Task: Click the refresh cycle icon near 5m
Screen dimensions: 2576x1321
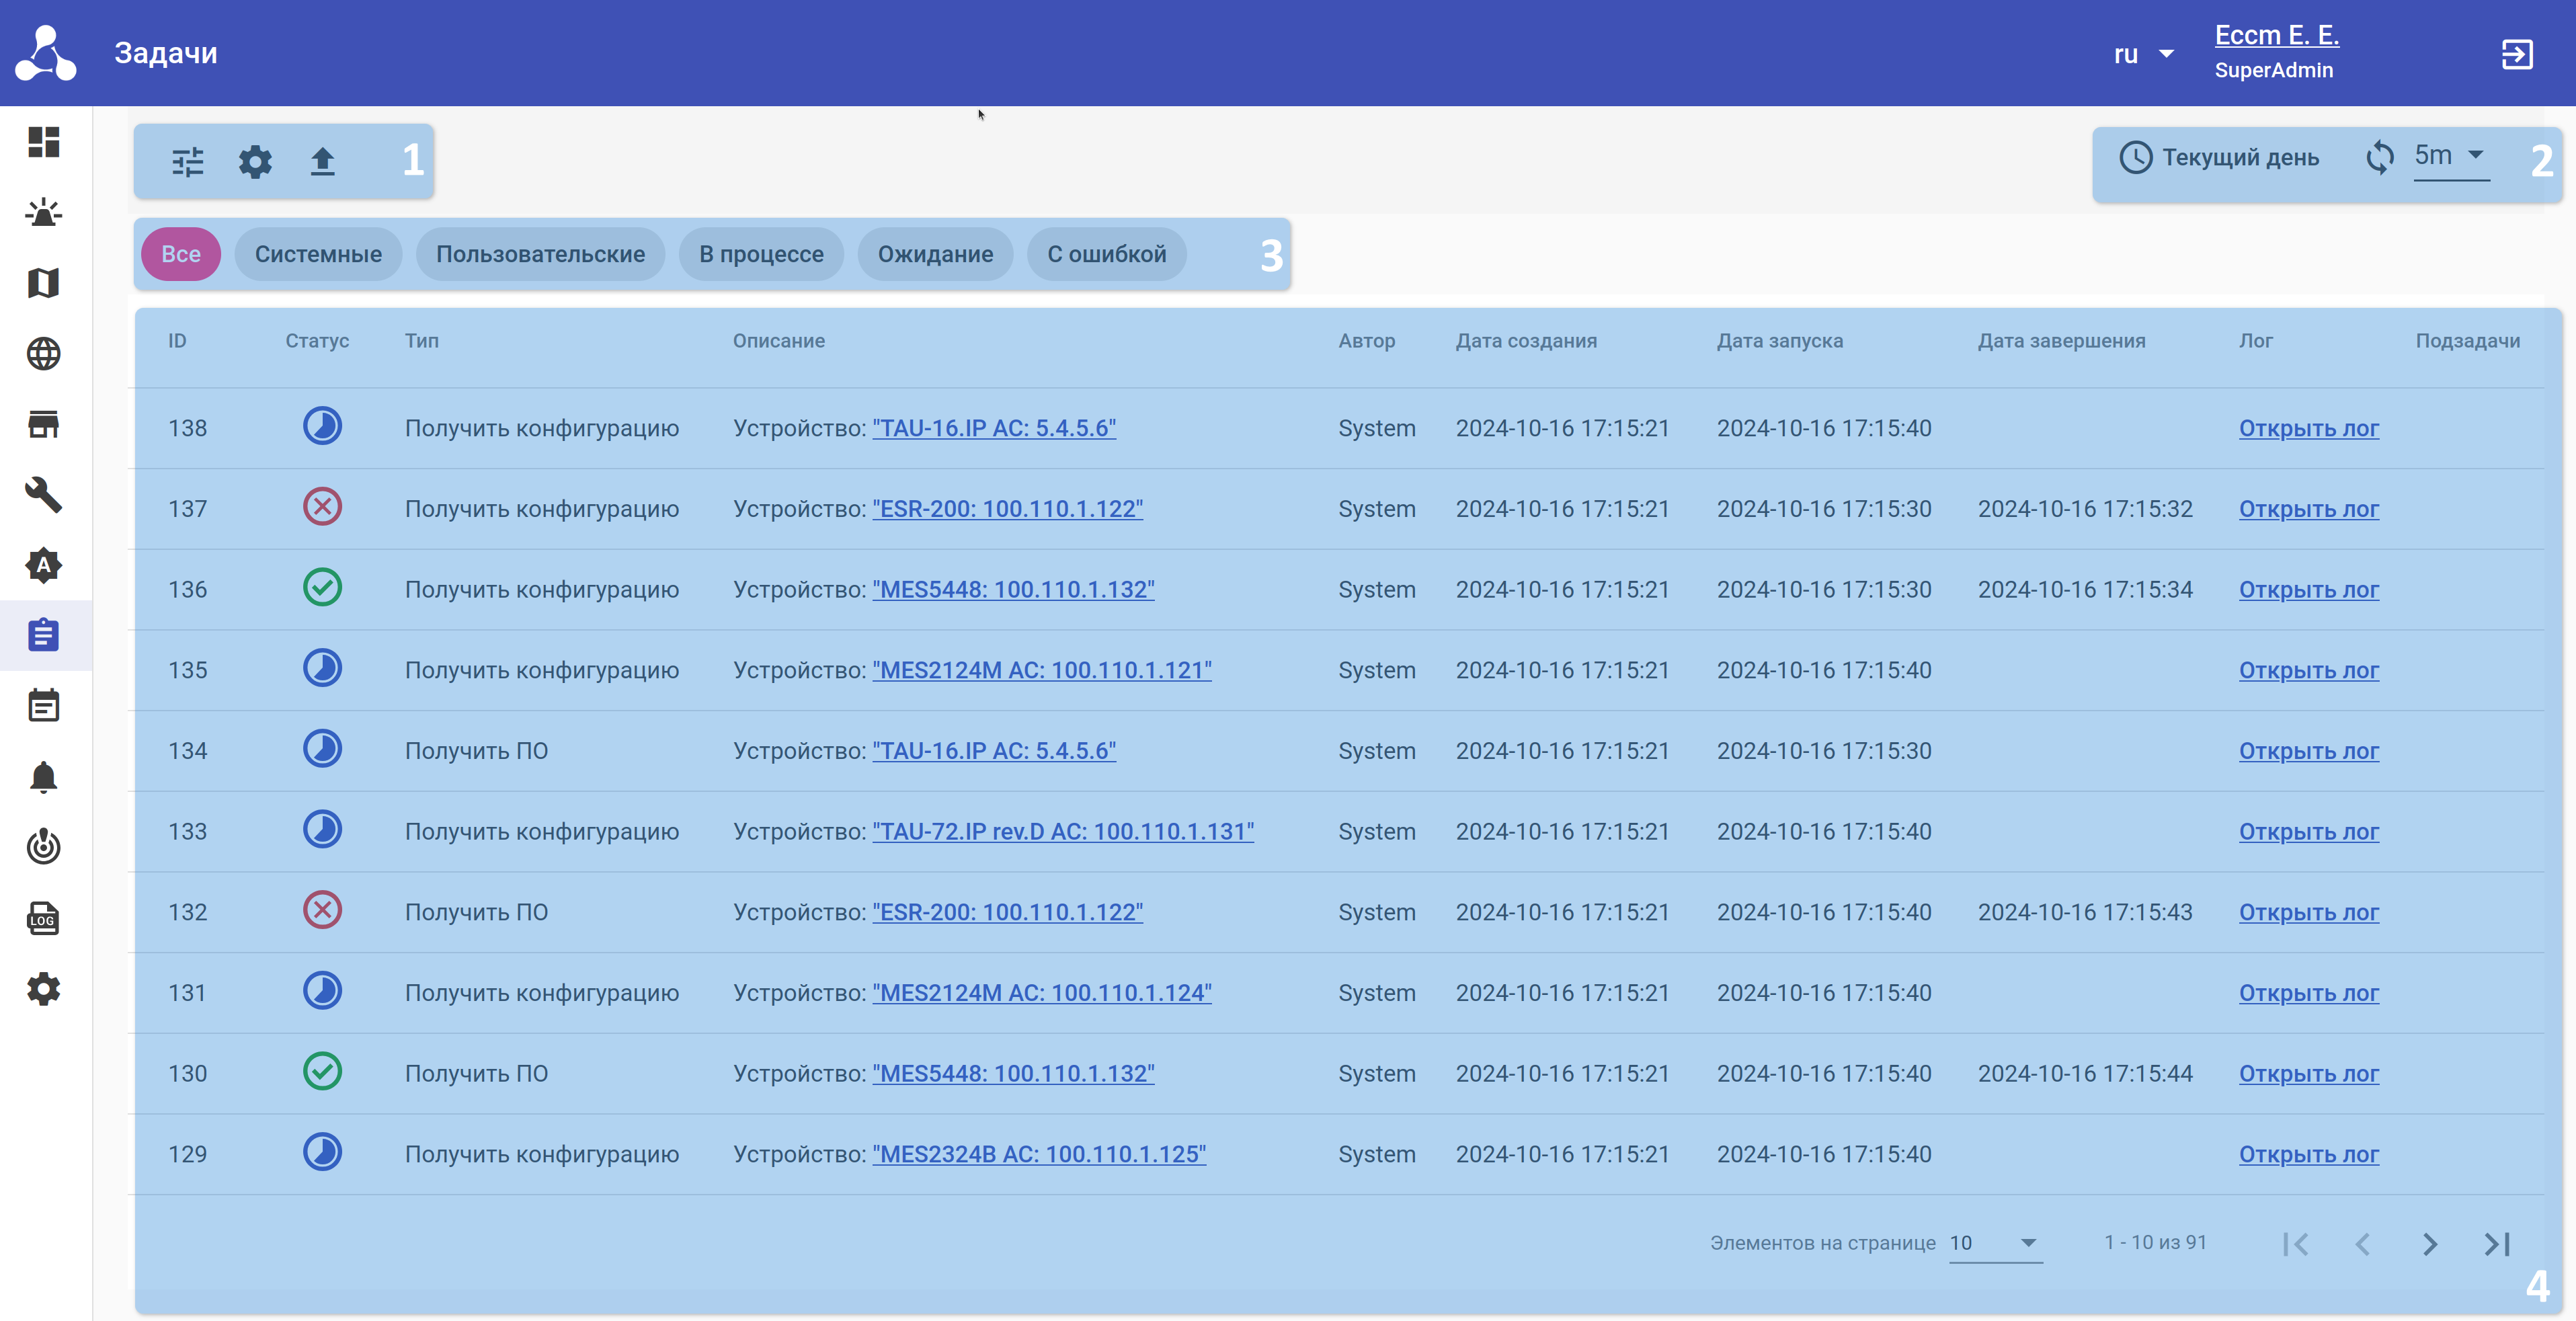Action: pyautogui.click(x=2380, y=157)
